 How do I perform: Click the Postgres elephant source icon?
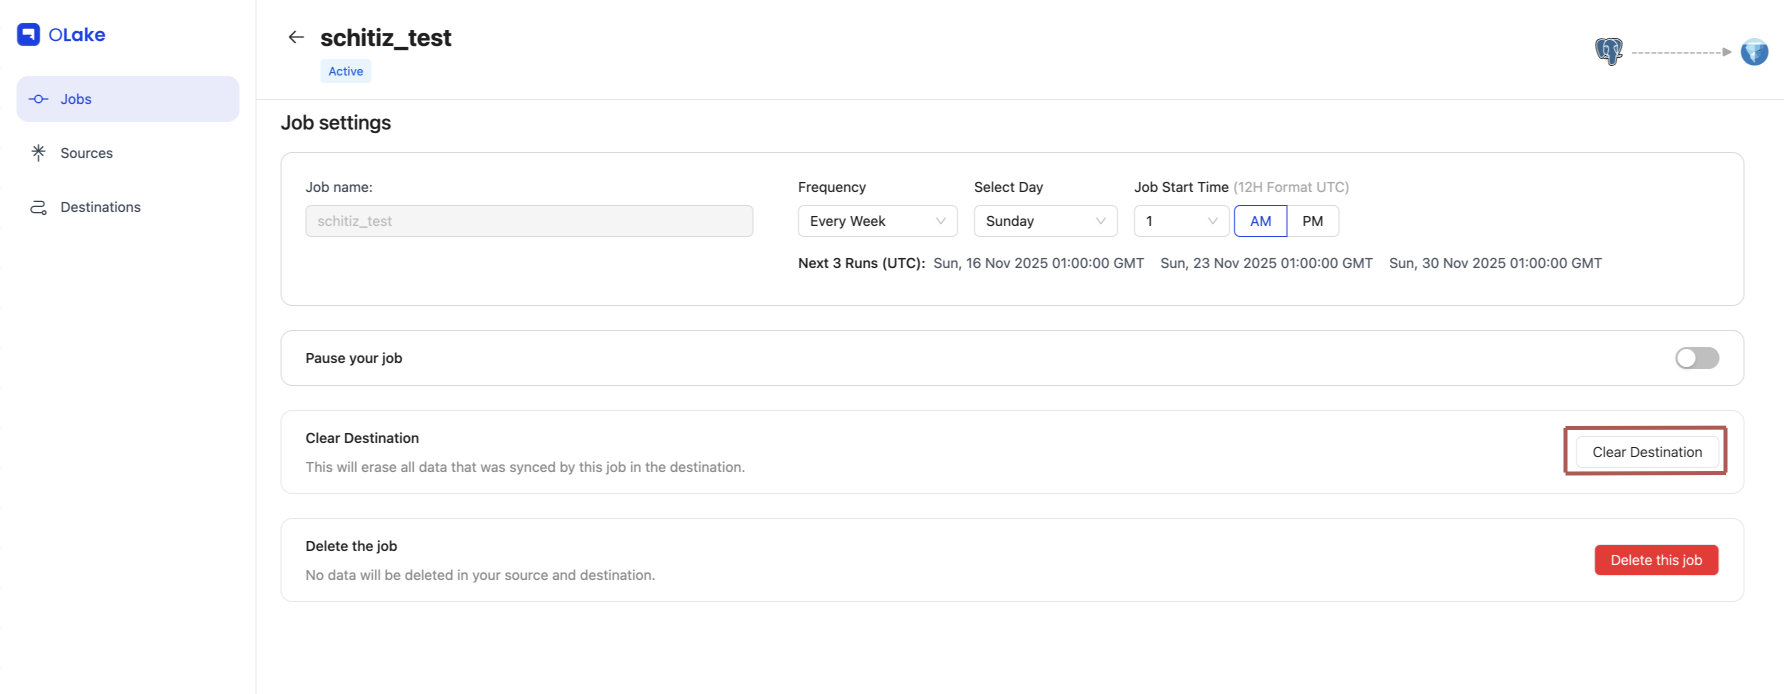coord(1608,51)
